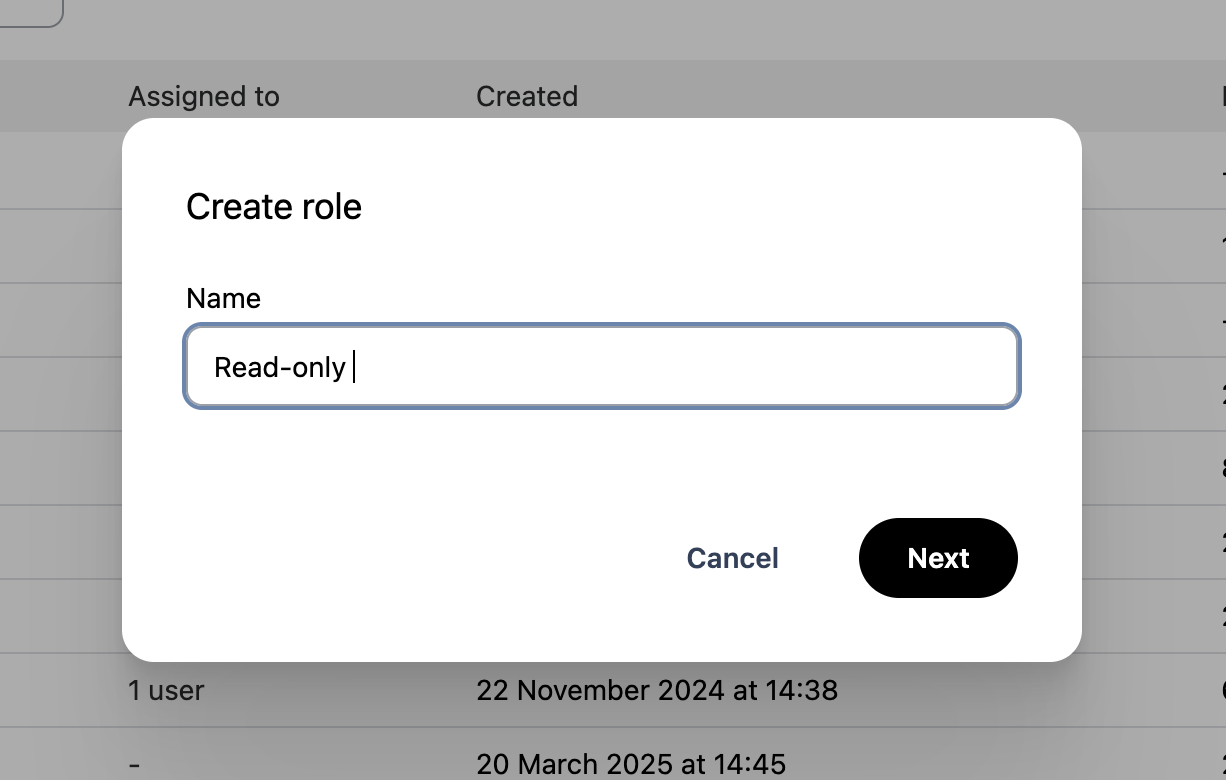Click the 22 November 2024 at 14:38 date
Screen dimensions: 1226x780
(x=657, y=690)
